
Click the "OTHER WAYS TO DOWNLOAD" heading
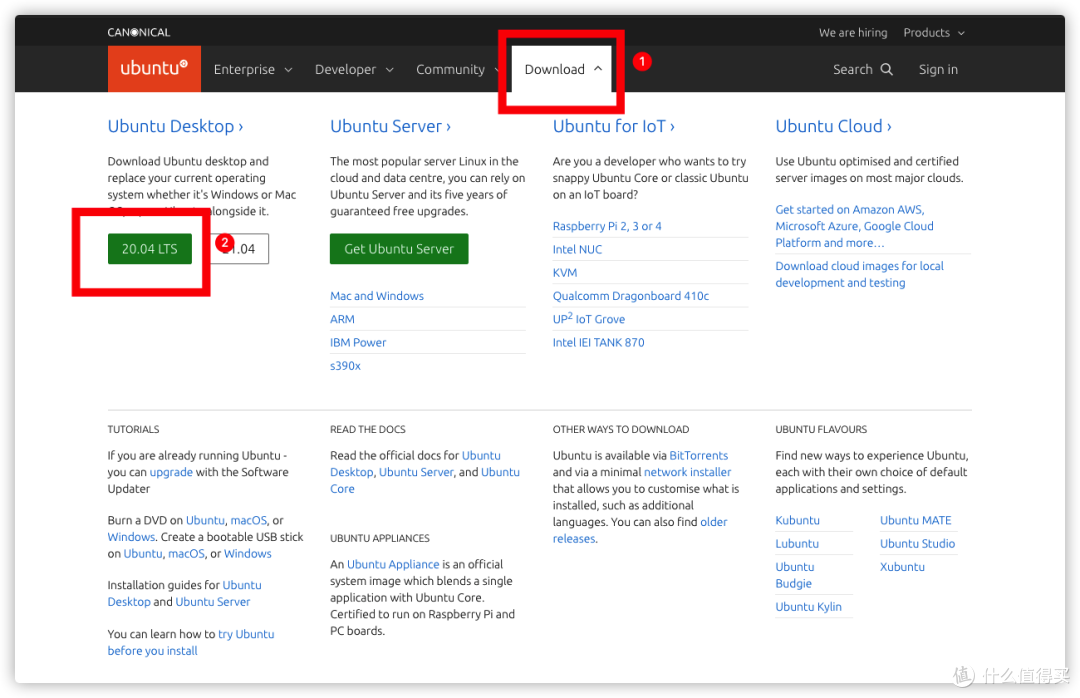(x=621, y=429)
